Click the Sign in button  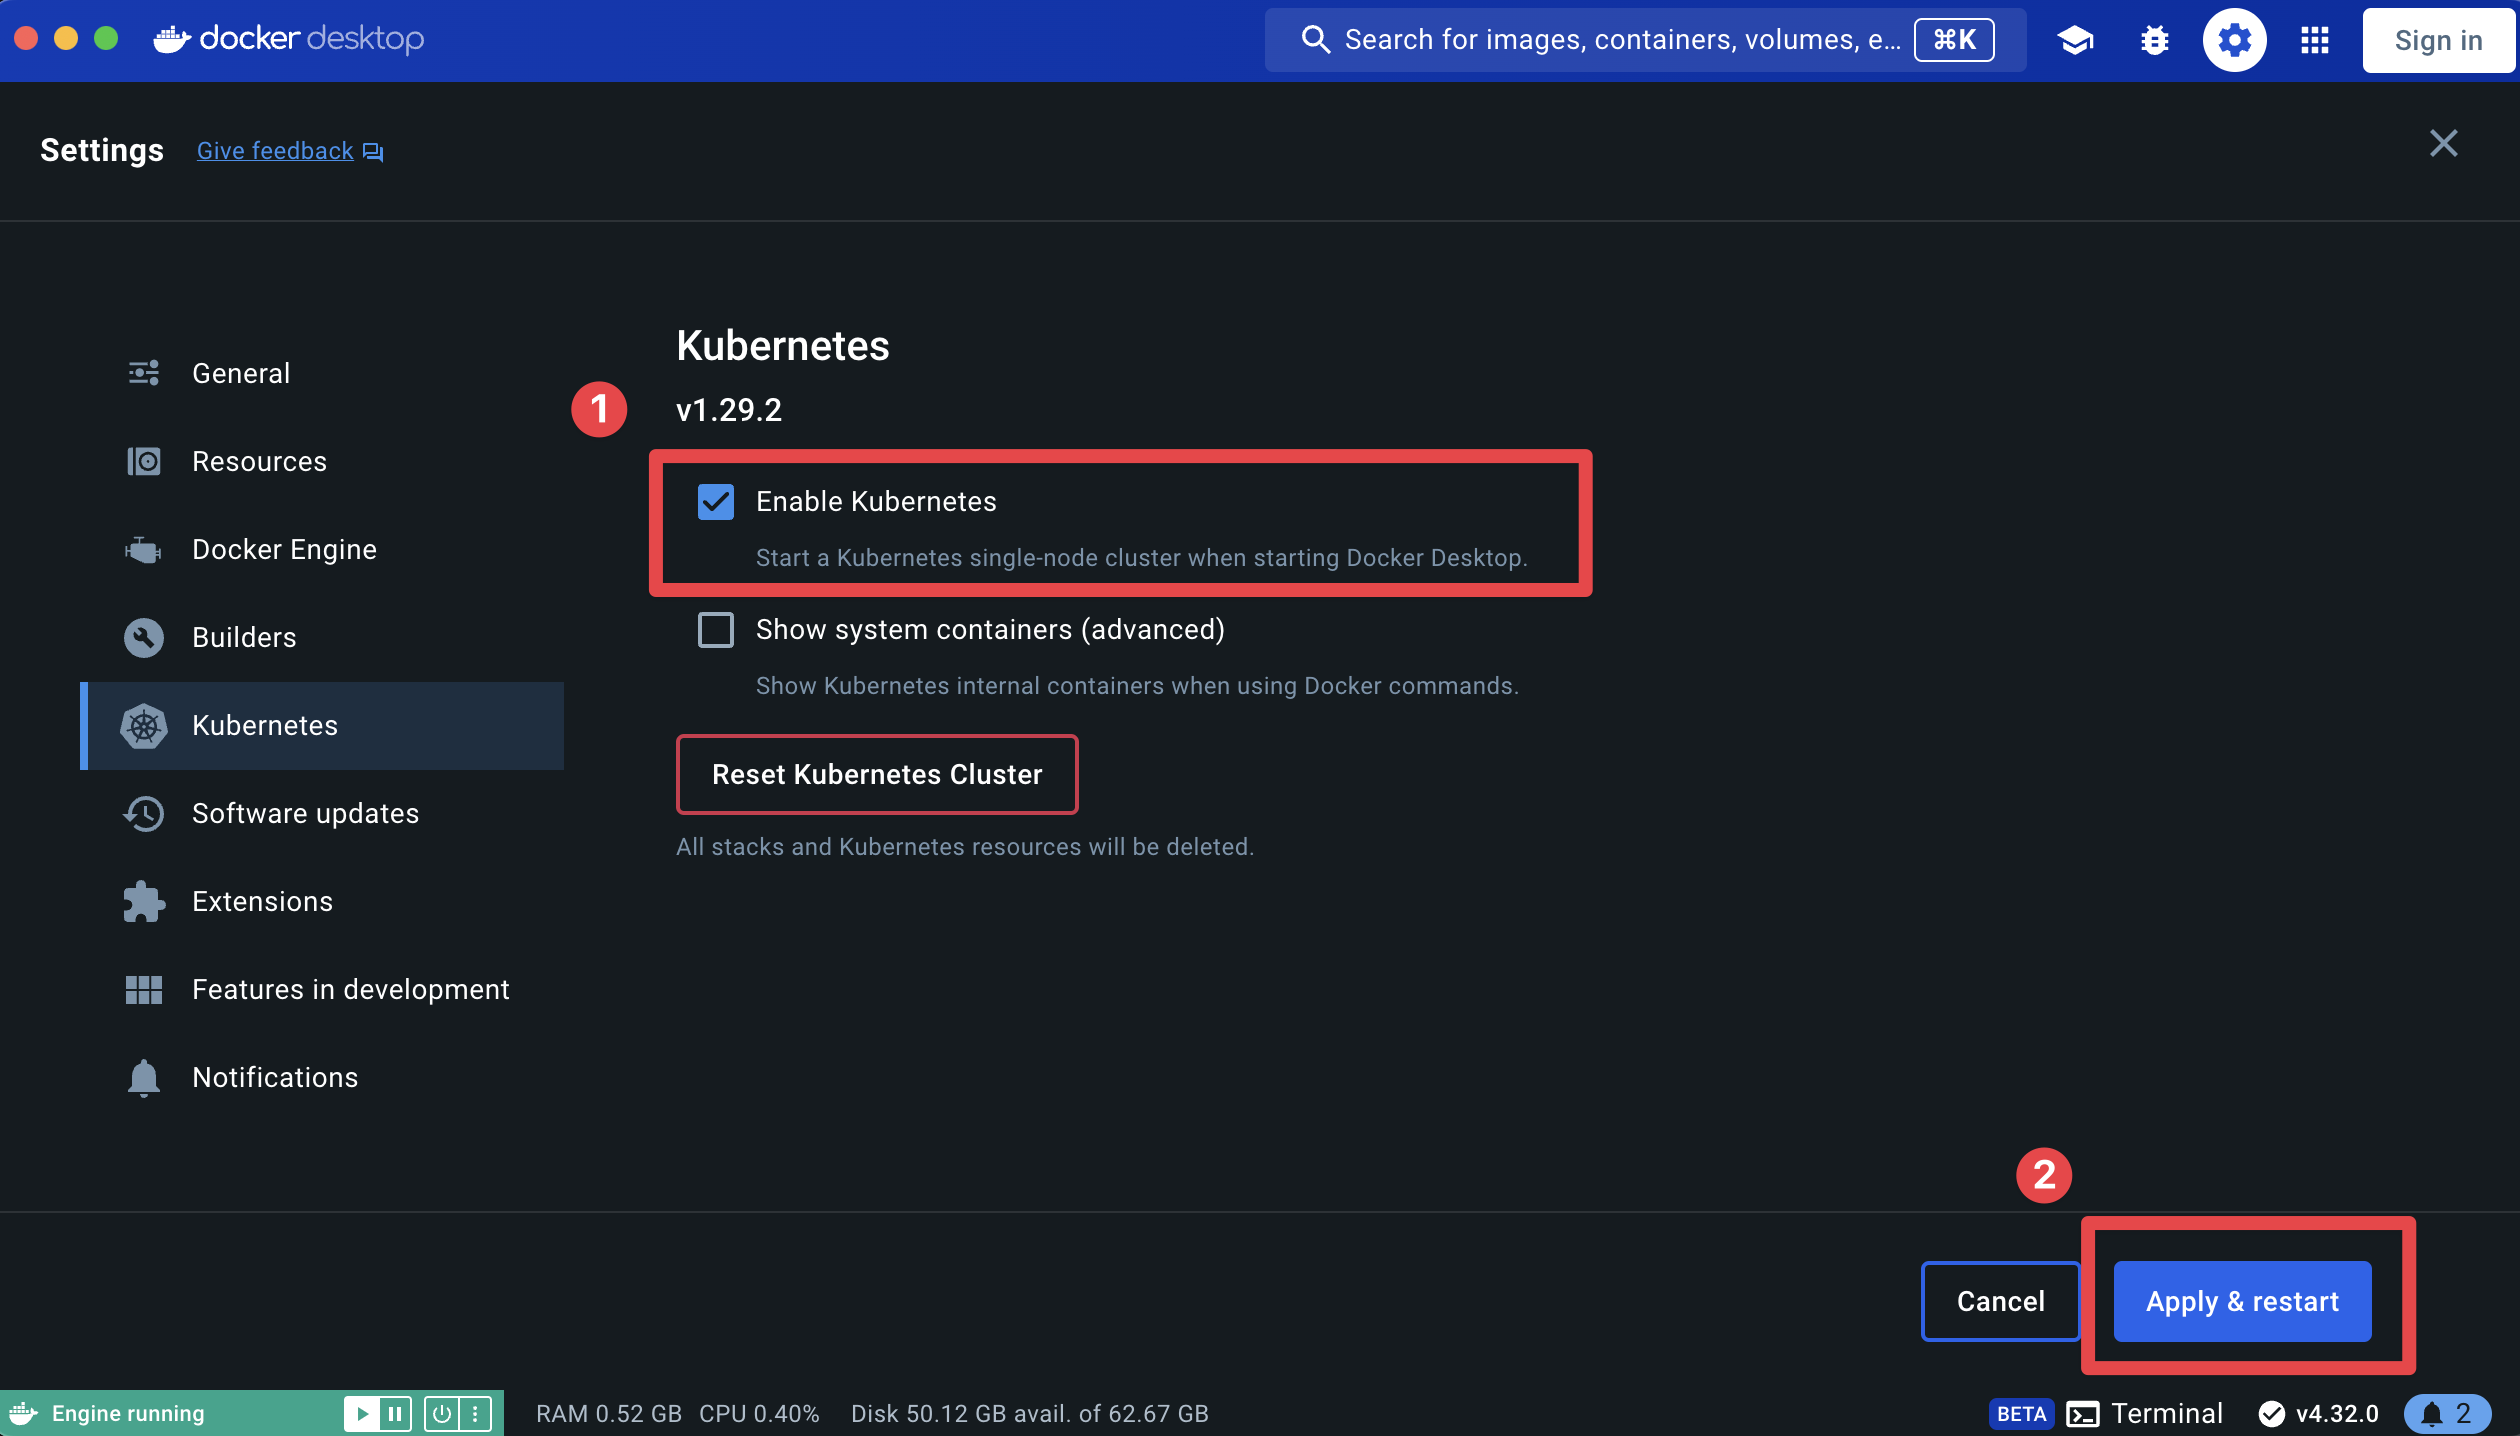coord(2438,40)
